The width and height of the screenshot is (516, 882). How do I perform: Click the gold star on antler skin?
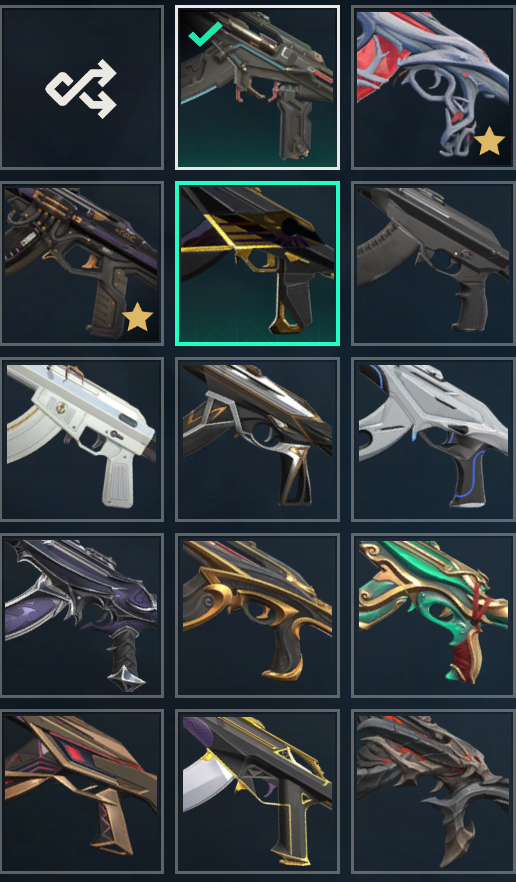click(489, 141)
